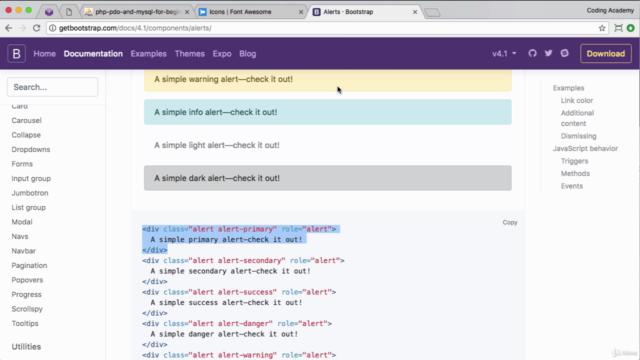This screenshot has width=640, height=360.
Task: Open Collapse in the sidebar
Action: (x=26, y=135)
